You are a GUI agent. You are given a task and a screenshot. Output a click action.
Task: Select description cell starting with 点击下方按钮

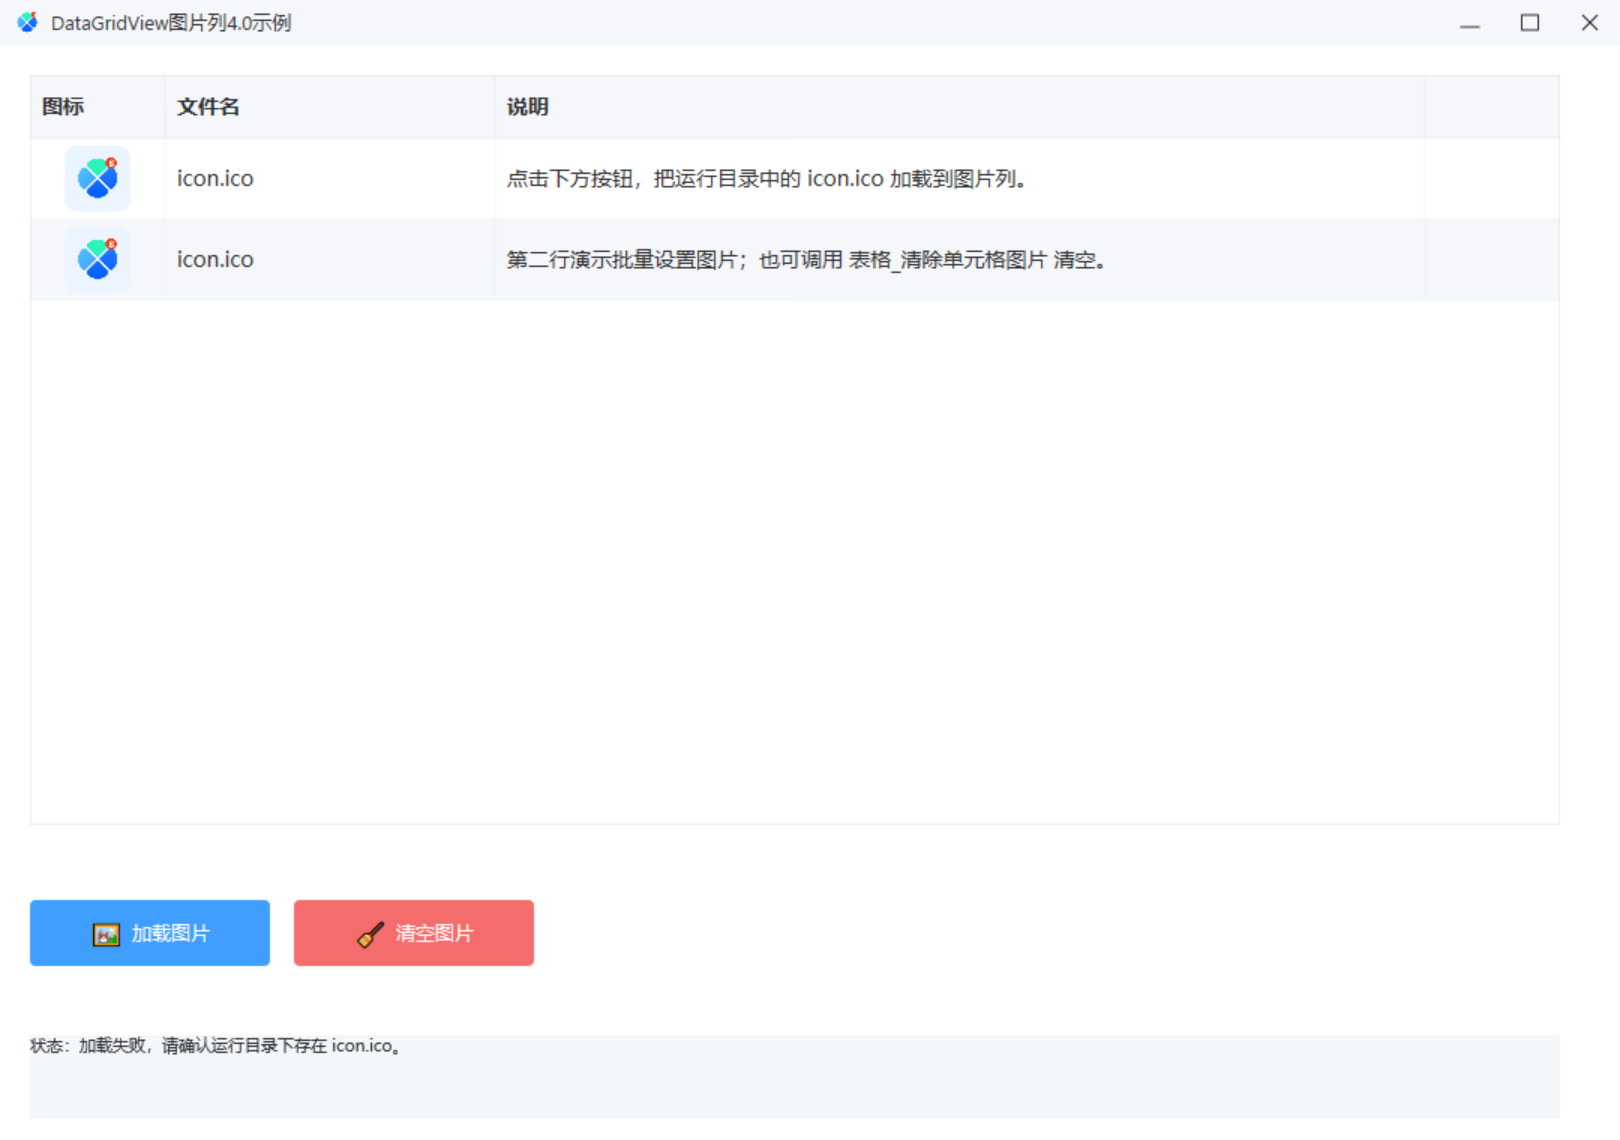point(960,178)
